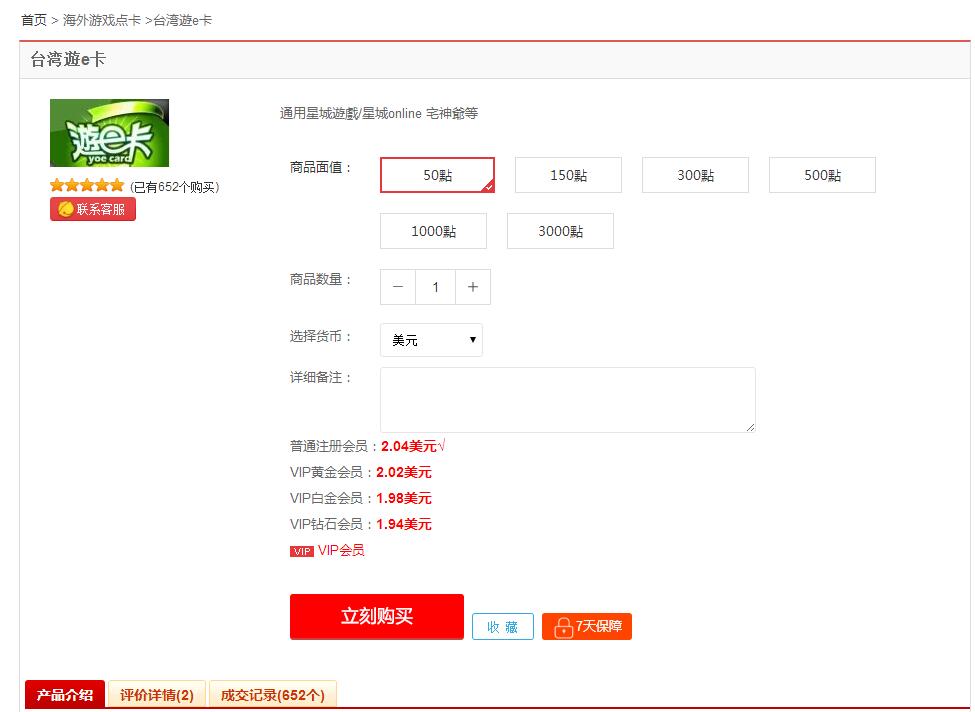The image size is (975, 712).
Task: Open the 遊e卡 product image
Action: 109,132
